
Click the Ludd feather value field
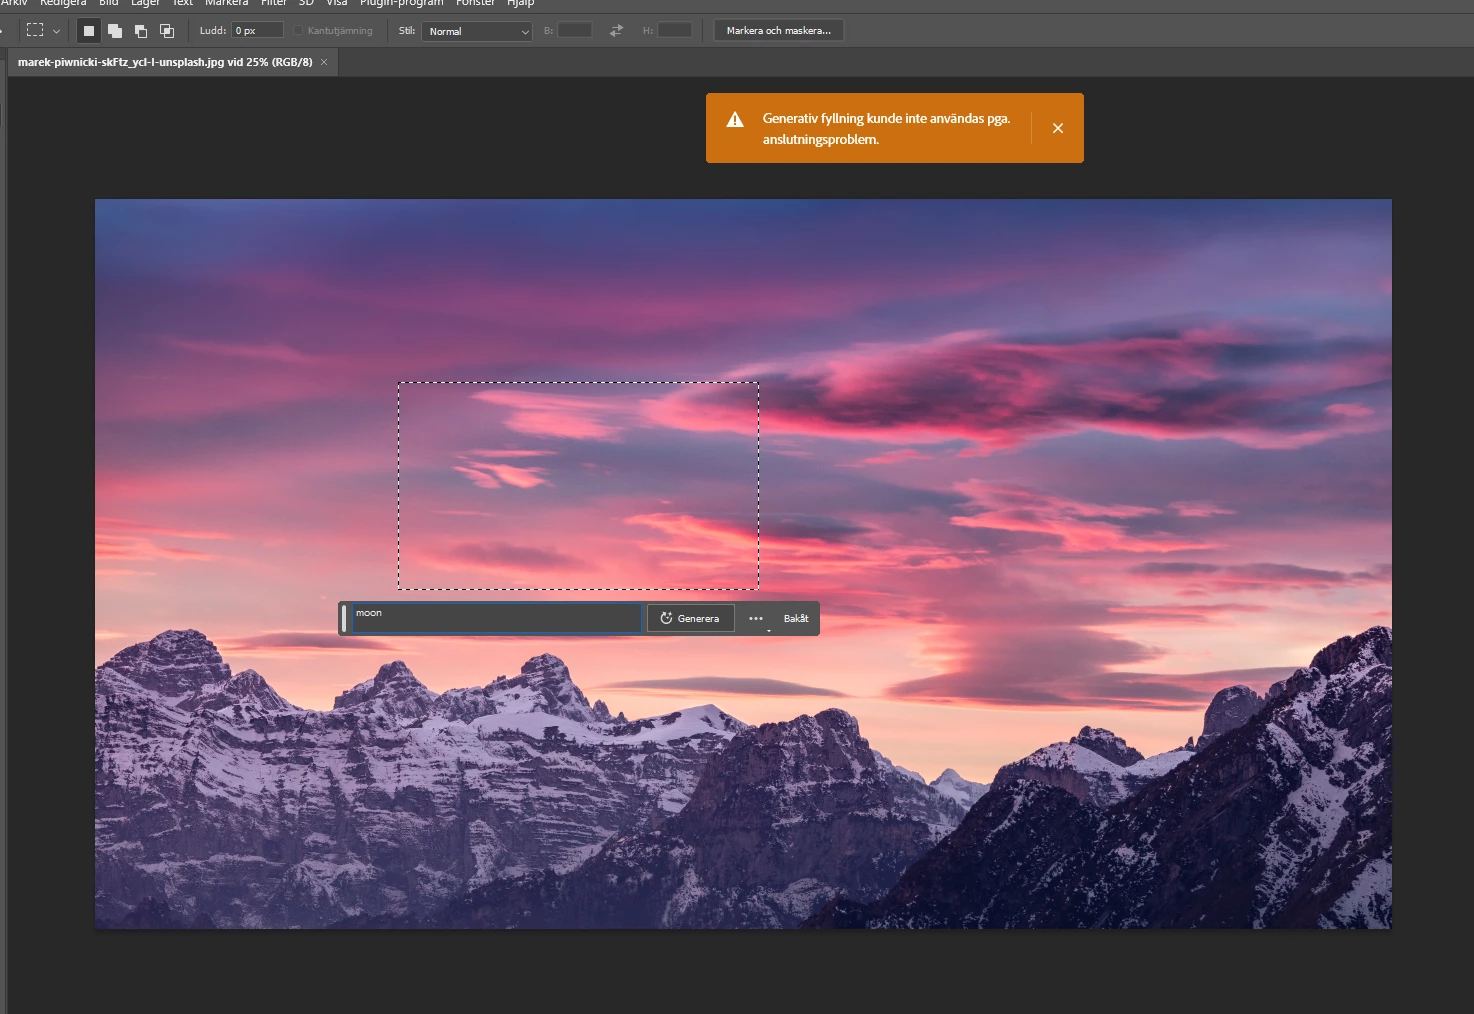258,31
